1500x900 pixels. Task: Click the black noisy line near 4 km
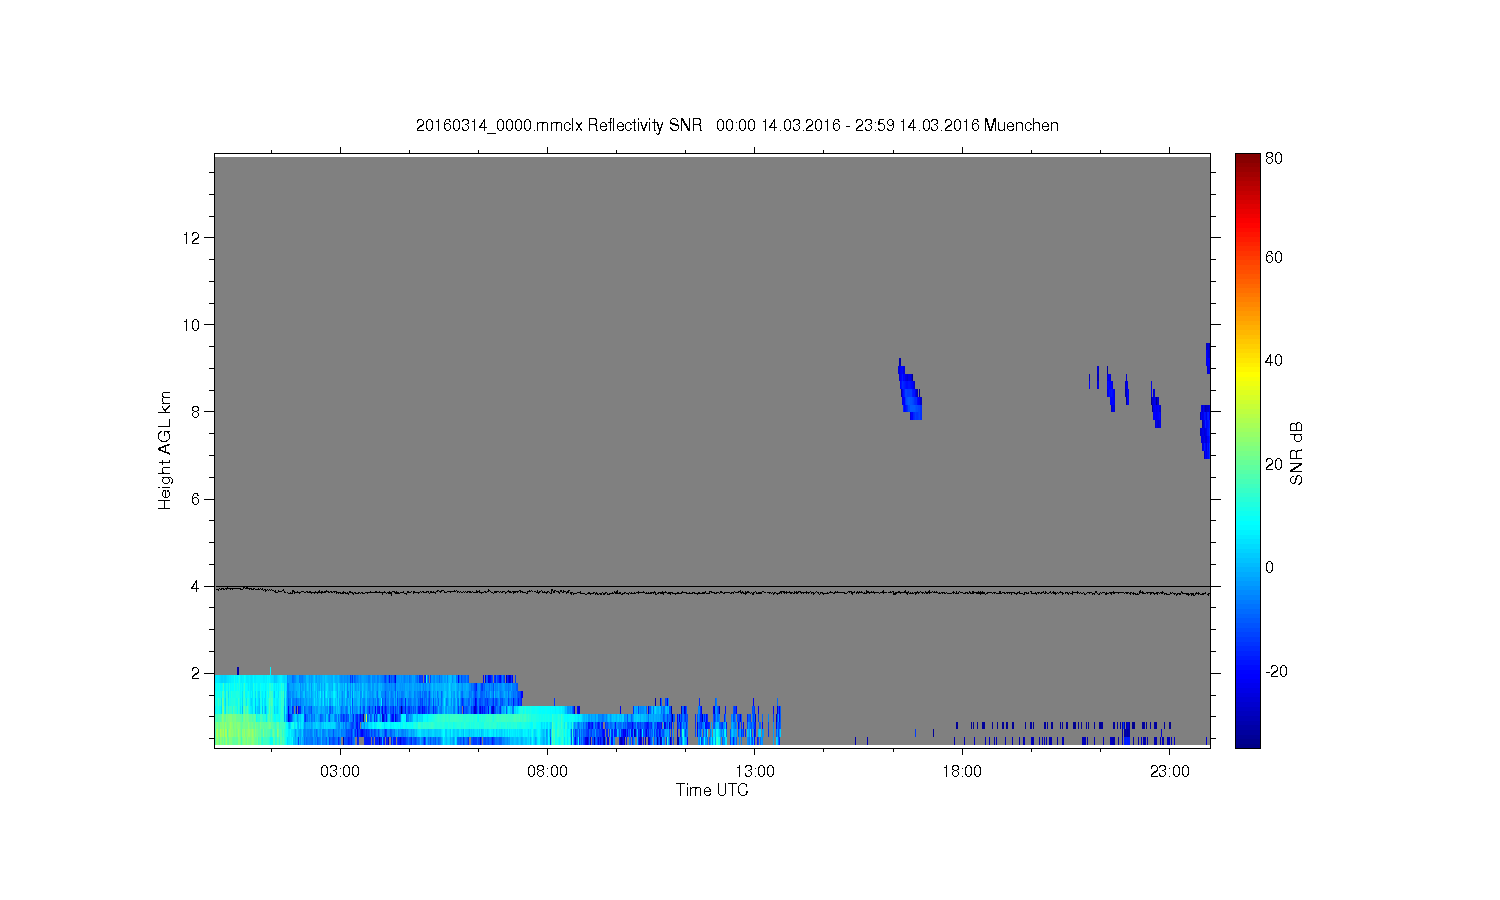tap(712, 592)
